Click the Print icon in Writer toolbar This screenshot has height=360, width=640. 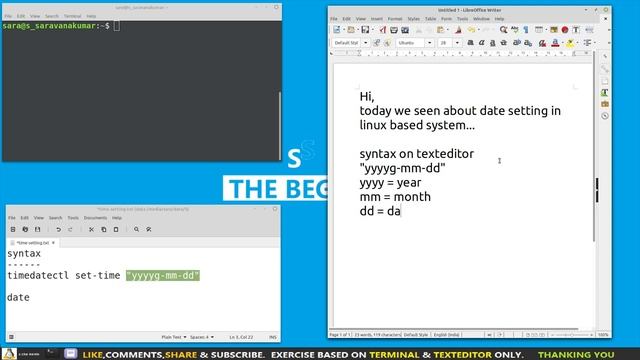coord(394,30)
